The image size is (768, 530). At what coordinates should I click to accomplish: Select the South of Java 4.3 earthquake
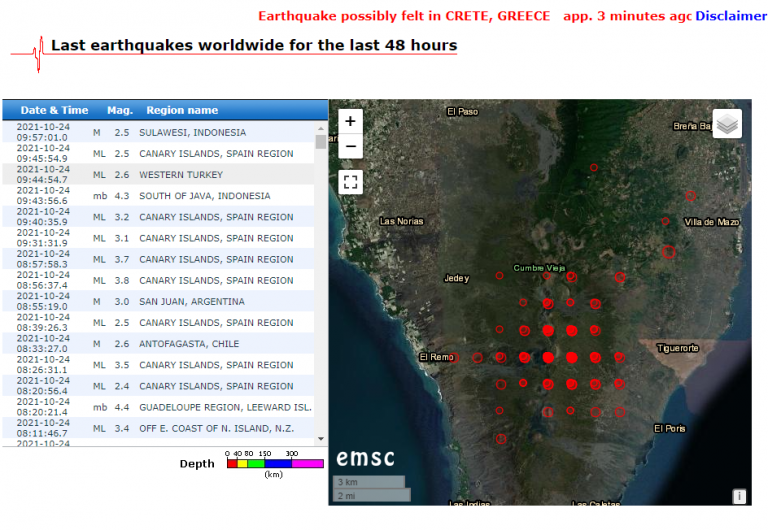(160, 196)
